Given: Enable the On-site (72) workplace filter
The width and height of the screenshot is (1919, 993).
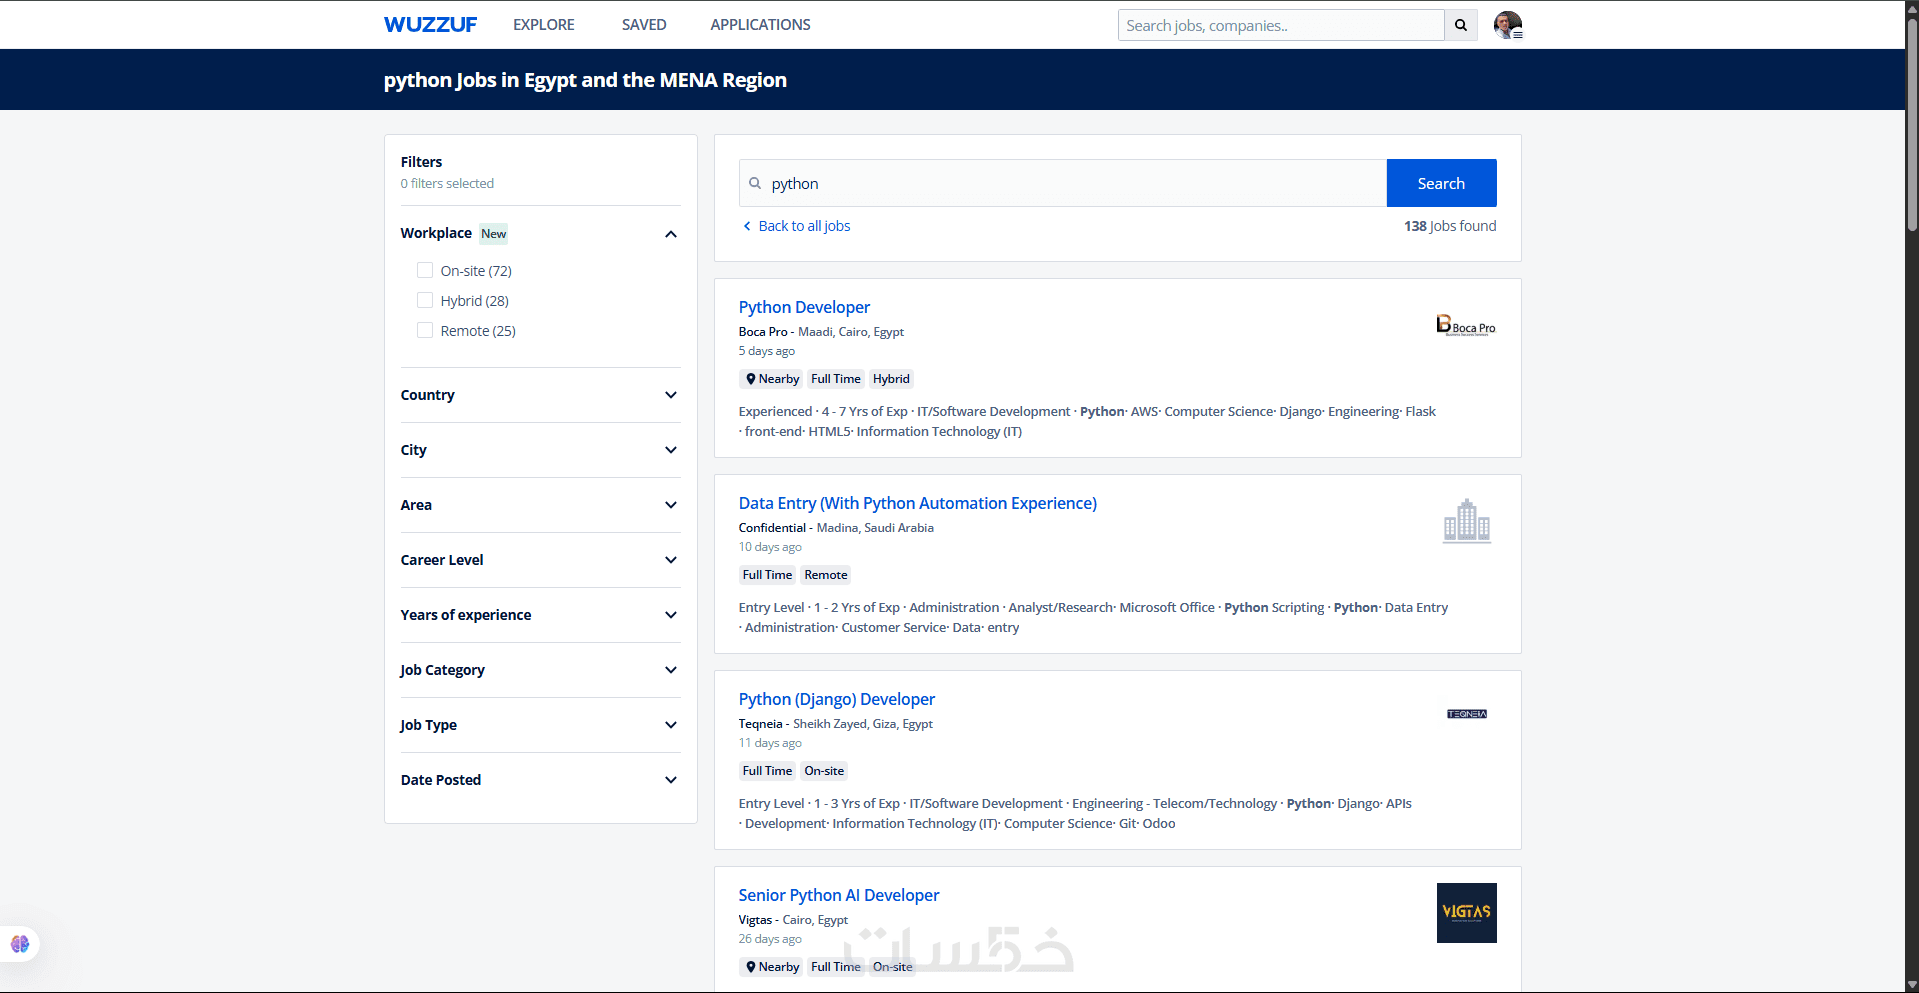Looking at the screenshot, I should [x=425, y=270].
